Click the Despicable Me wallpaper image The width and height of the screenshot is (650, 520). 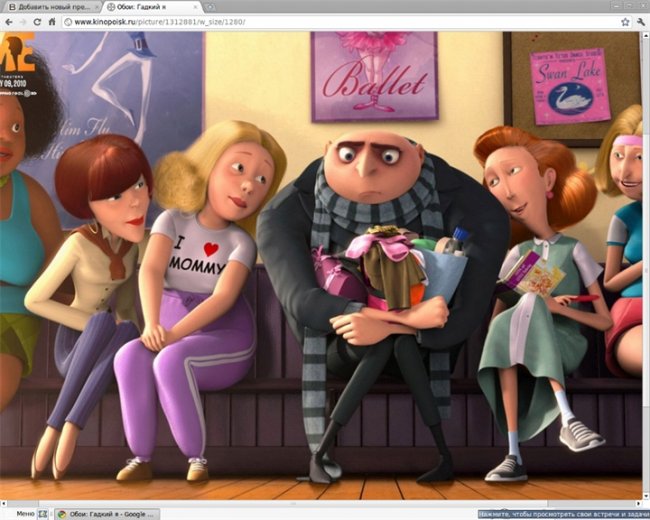tap(325, 260)
